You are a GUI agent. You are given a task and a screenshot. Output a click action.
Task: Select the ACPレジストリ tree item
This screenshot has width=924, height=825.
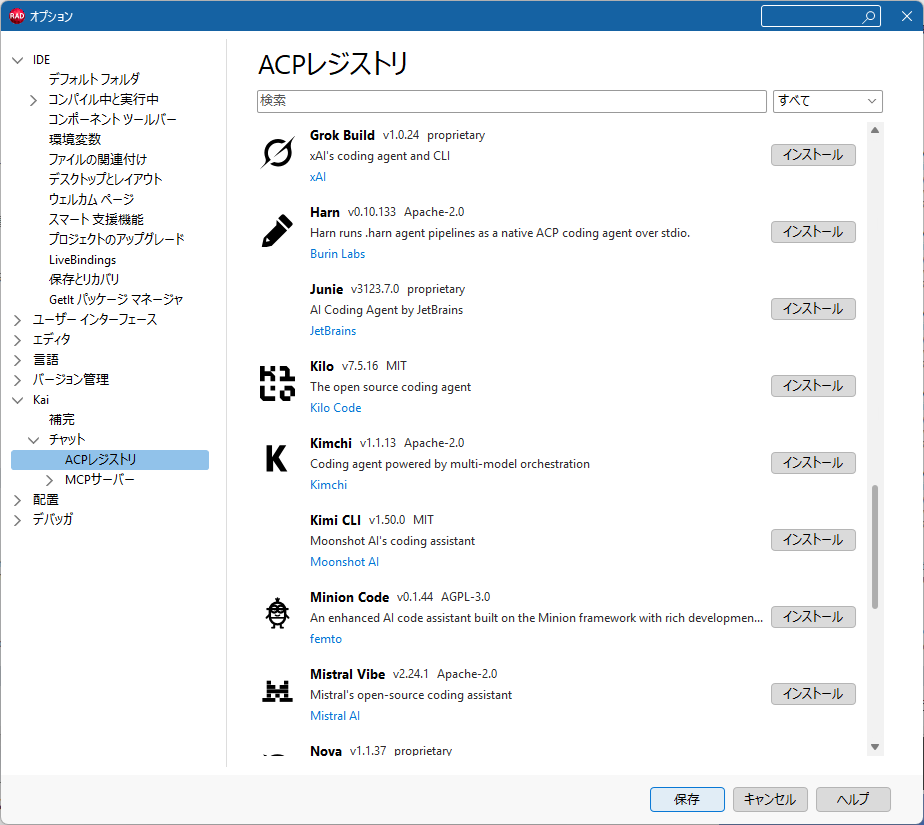pos(110,460)
